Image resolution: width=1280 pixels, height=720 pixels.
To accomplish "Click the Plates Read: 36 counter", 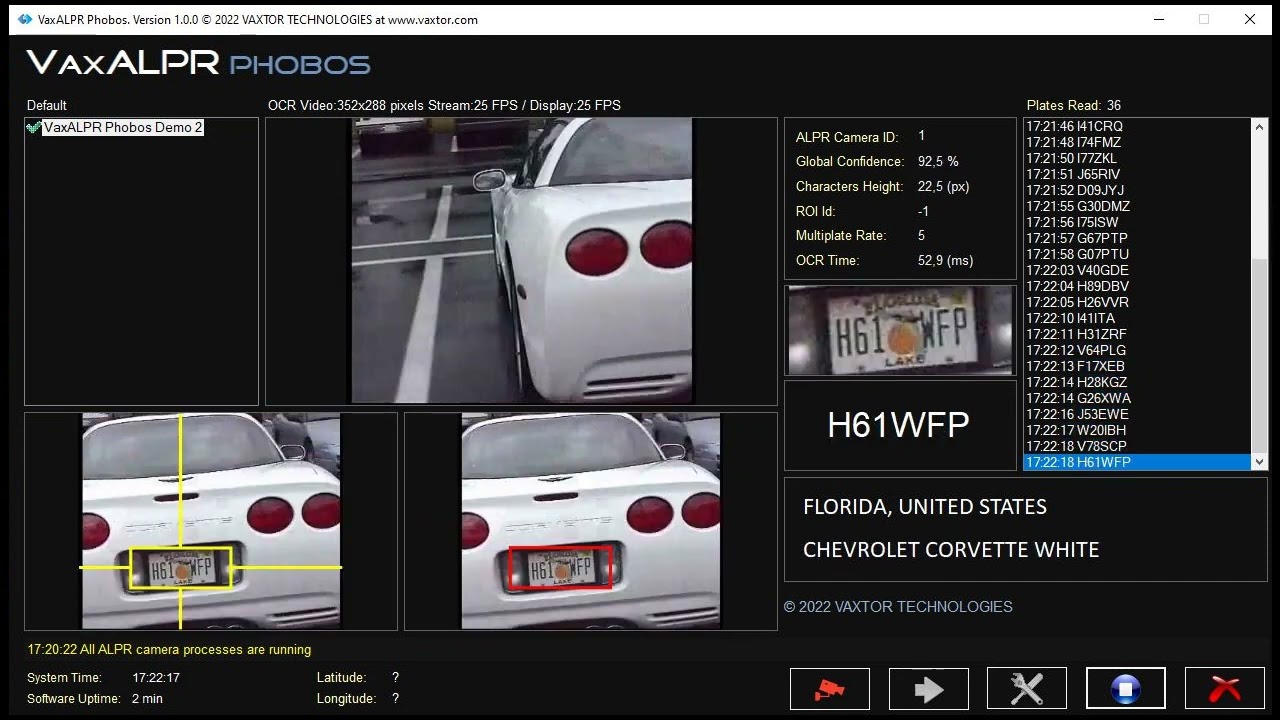I will click(x=1074, y=105).
